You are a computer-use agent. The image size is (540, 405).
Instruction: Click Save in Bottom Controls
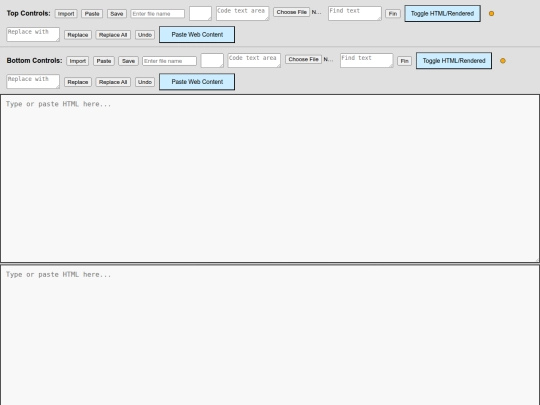pyautogui.click(x=128, y=61)
